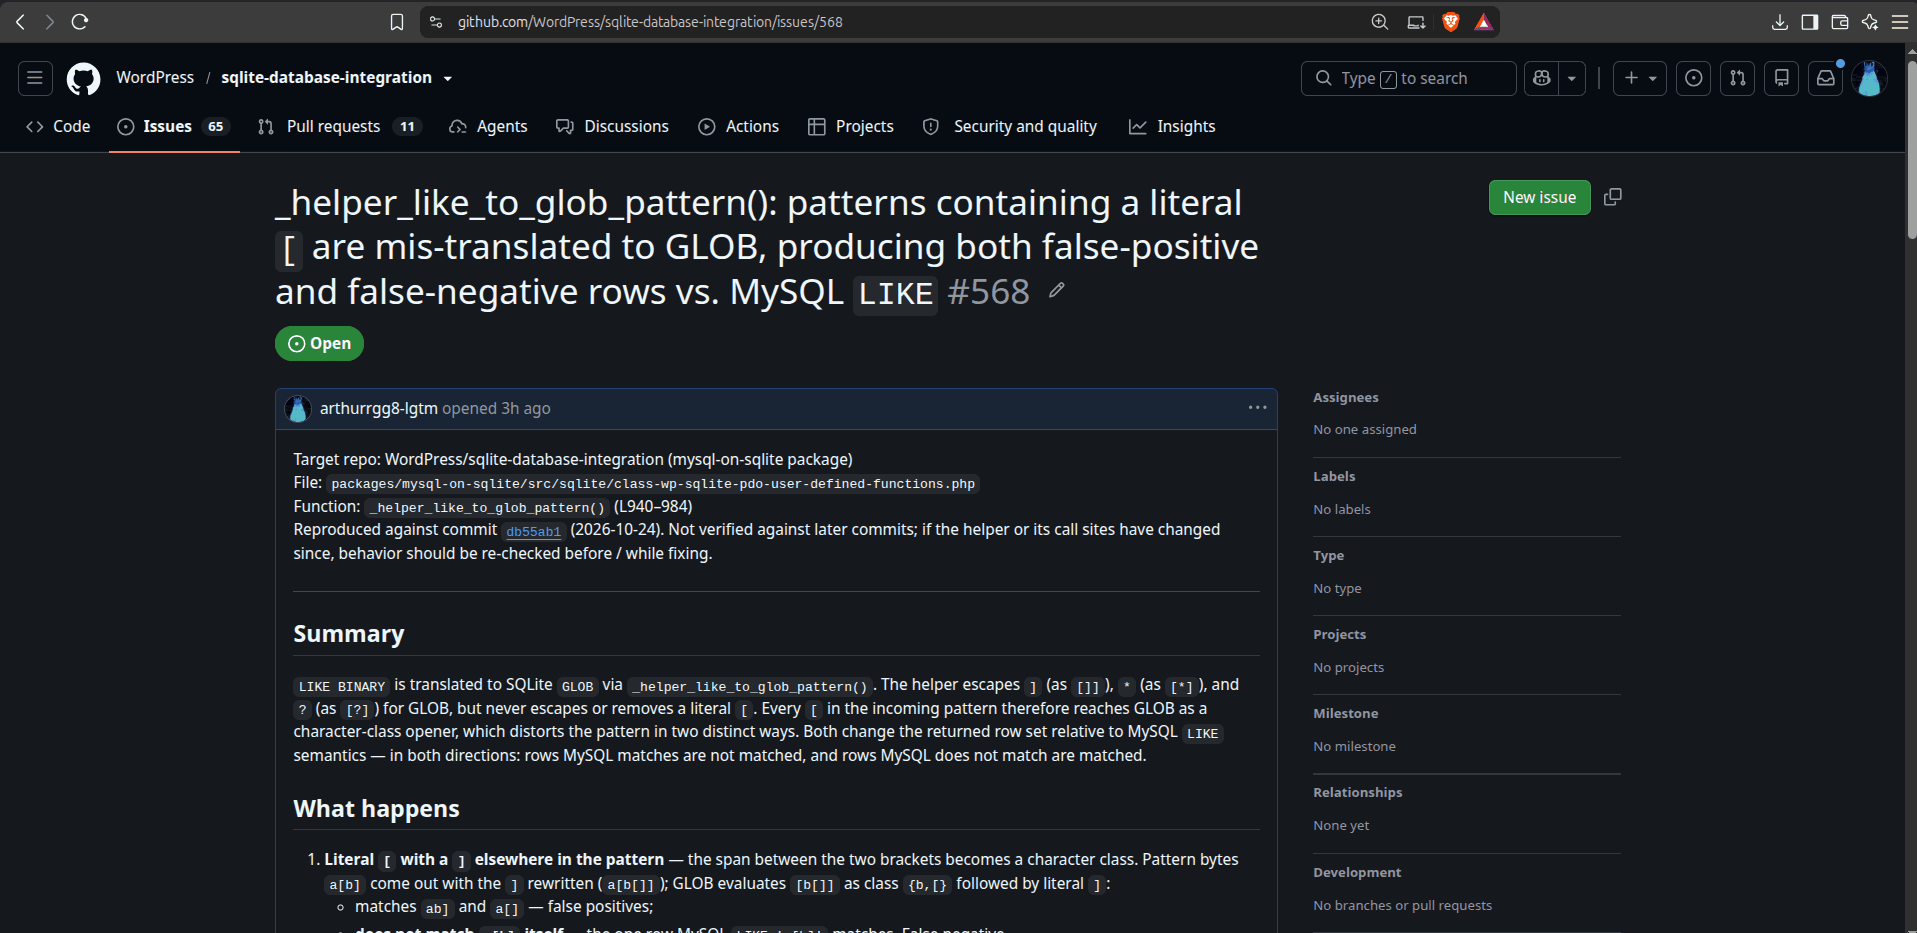Expand the Copilot options dropdown
The image size is (1917, 933).
point(1572,78)
